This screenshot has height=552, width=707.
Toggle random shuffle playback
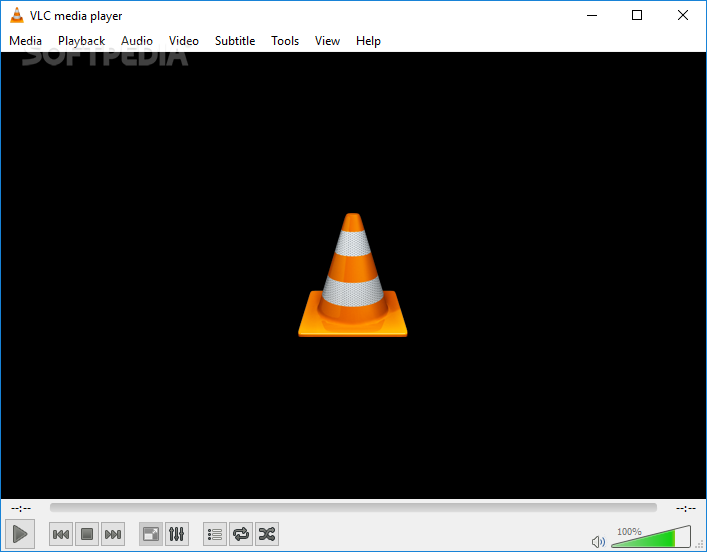click(267, 534)
